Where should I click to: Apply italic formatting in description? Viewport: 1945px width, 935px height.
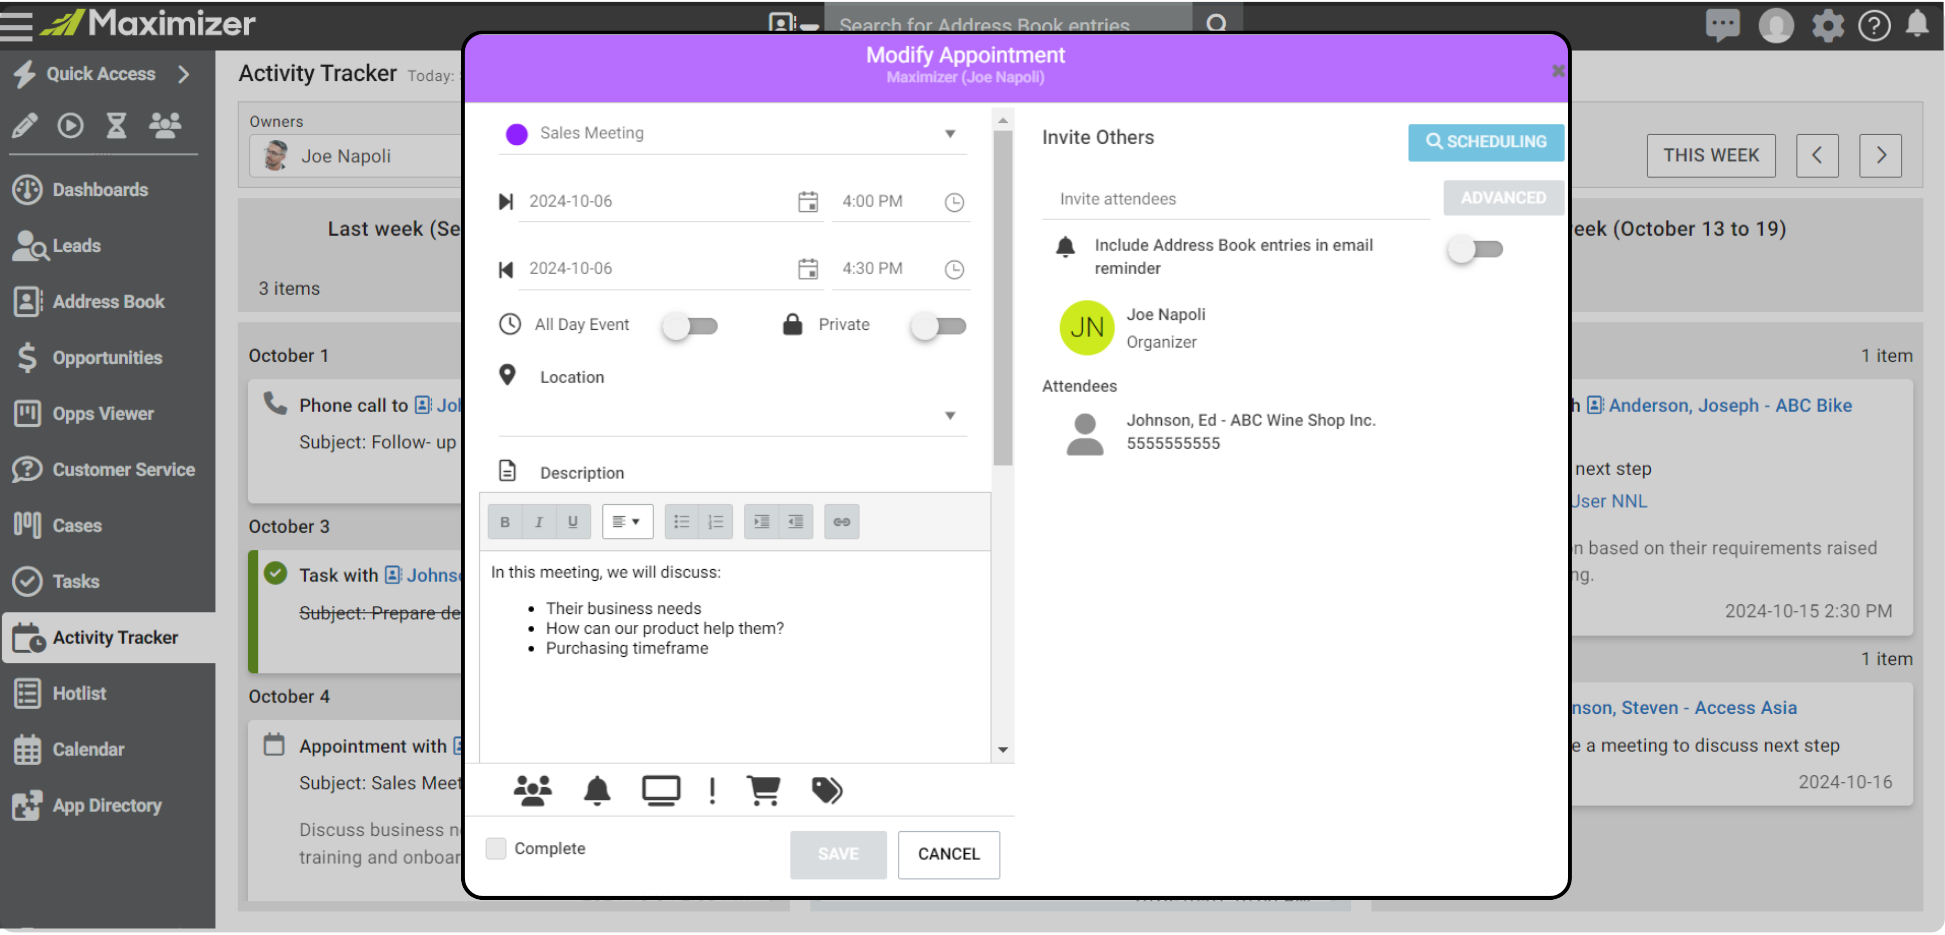[x=539, y=522]
